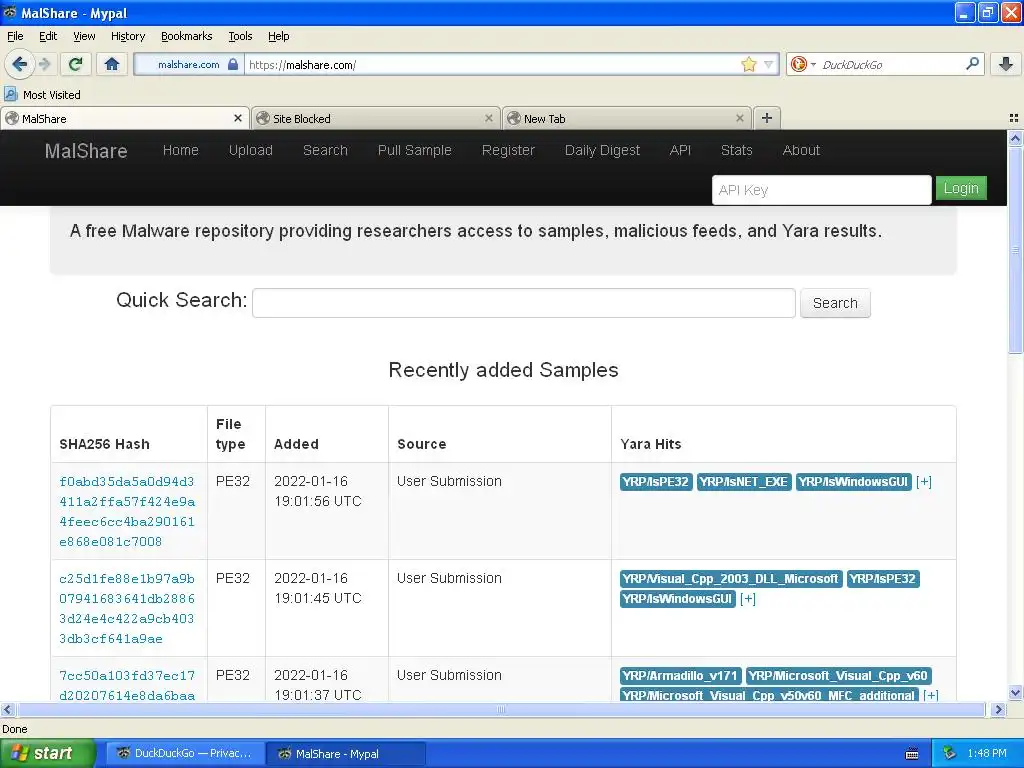Close the New Tab tab

pyautogui.click(x=739, y=118)
